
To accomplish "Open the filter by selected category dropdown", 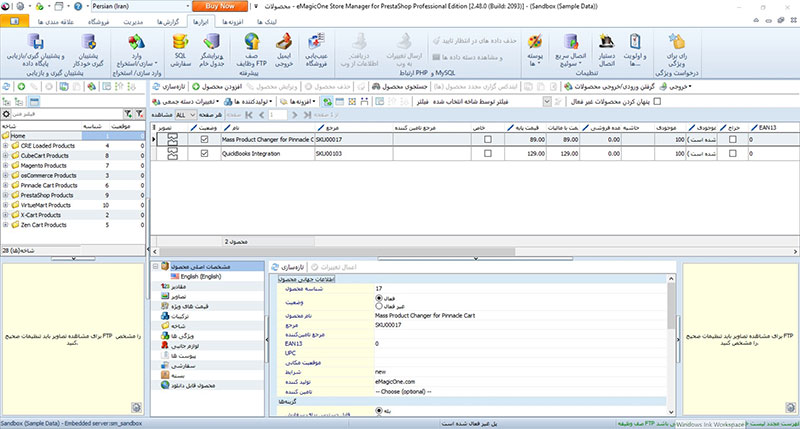I will (545, 101).
